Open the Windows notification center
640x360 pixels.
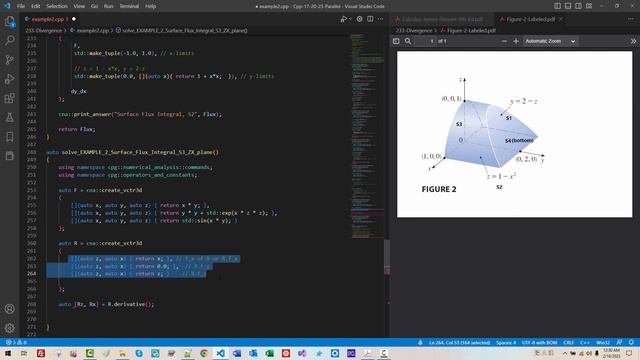click(629, 353)
